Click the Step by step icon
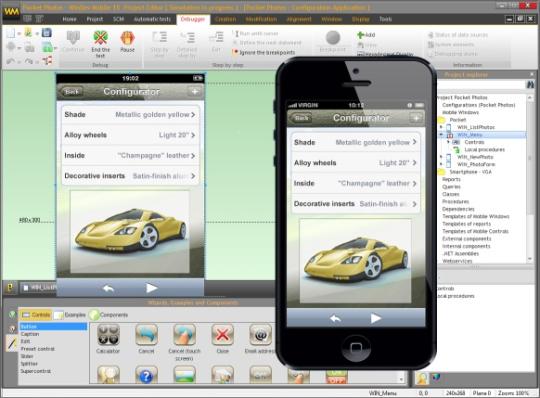Screen dimensions: 540x398 coord(159,38)
